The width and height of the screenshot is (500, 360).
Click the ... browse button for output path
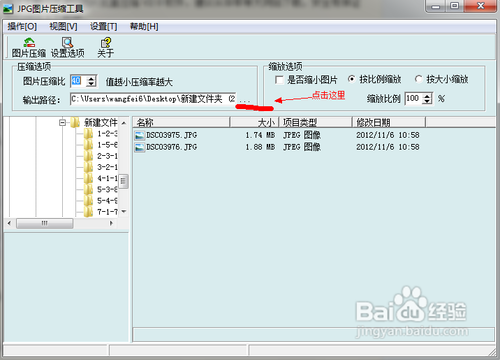(x=245, y=99)
